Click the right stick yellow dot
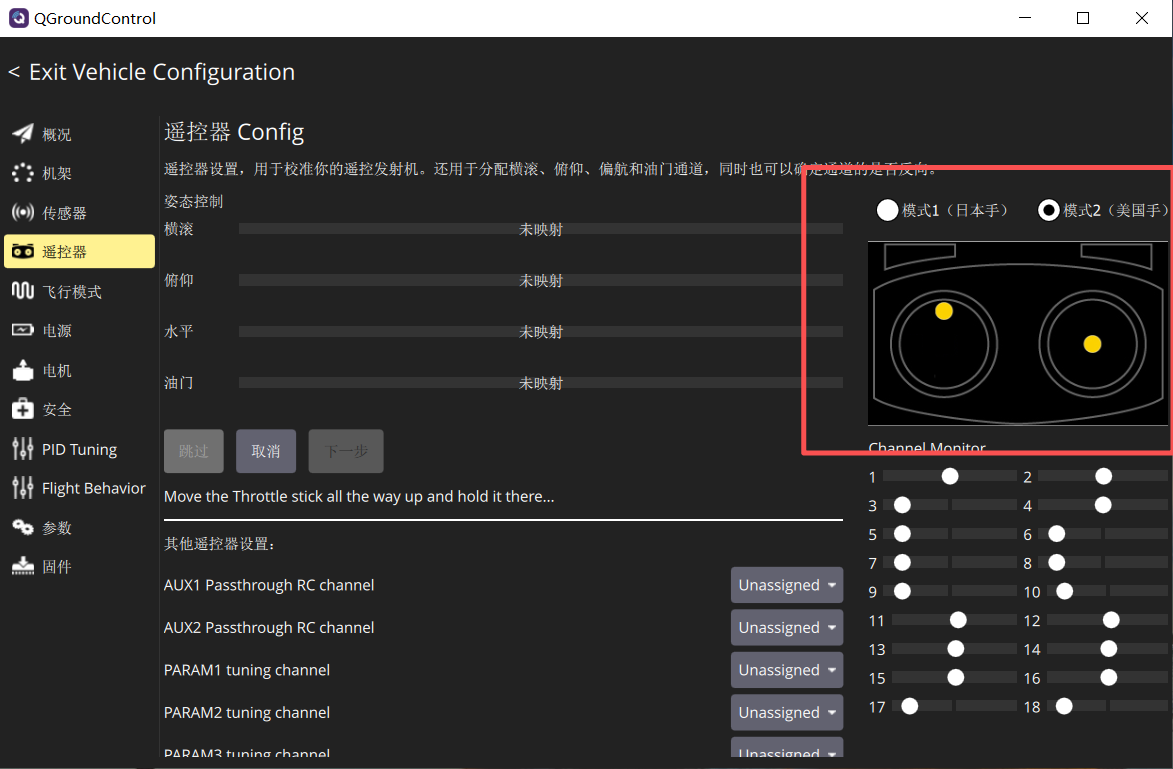The width and height of the screenshot is (1173, 769). 1092,344
